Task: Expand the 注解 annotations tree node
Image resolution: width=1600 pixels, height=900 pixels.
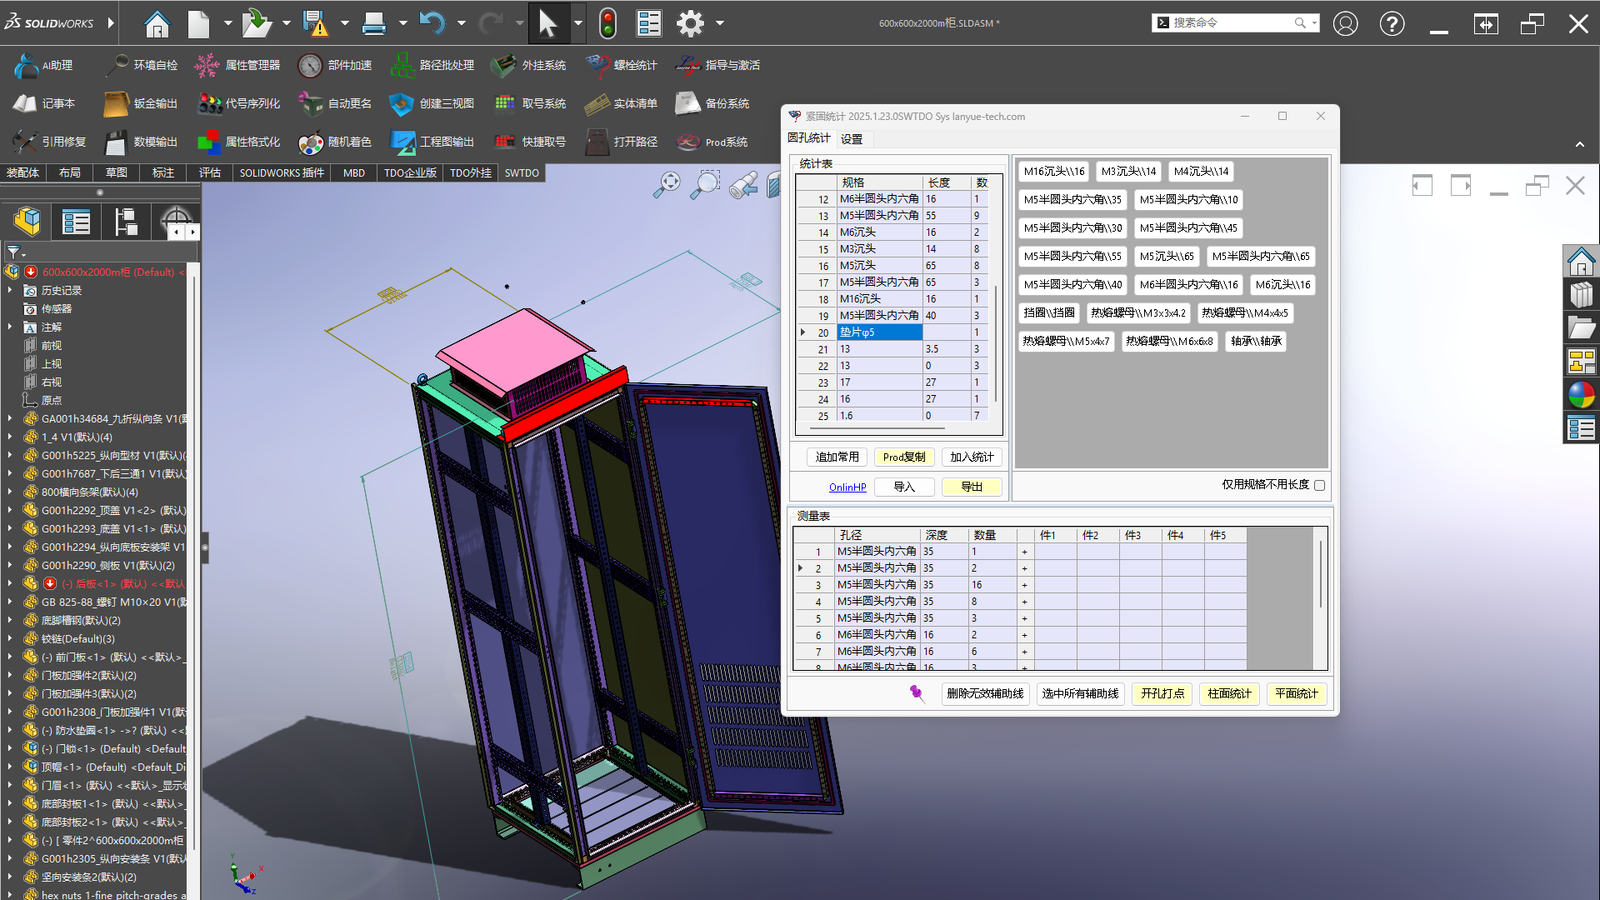Action: (x=10, y=327)
